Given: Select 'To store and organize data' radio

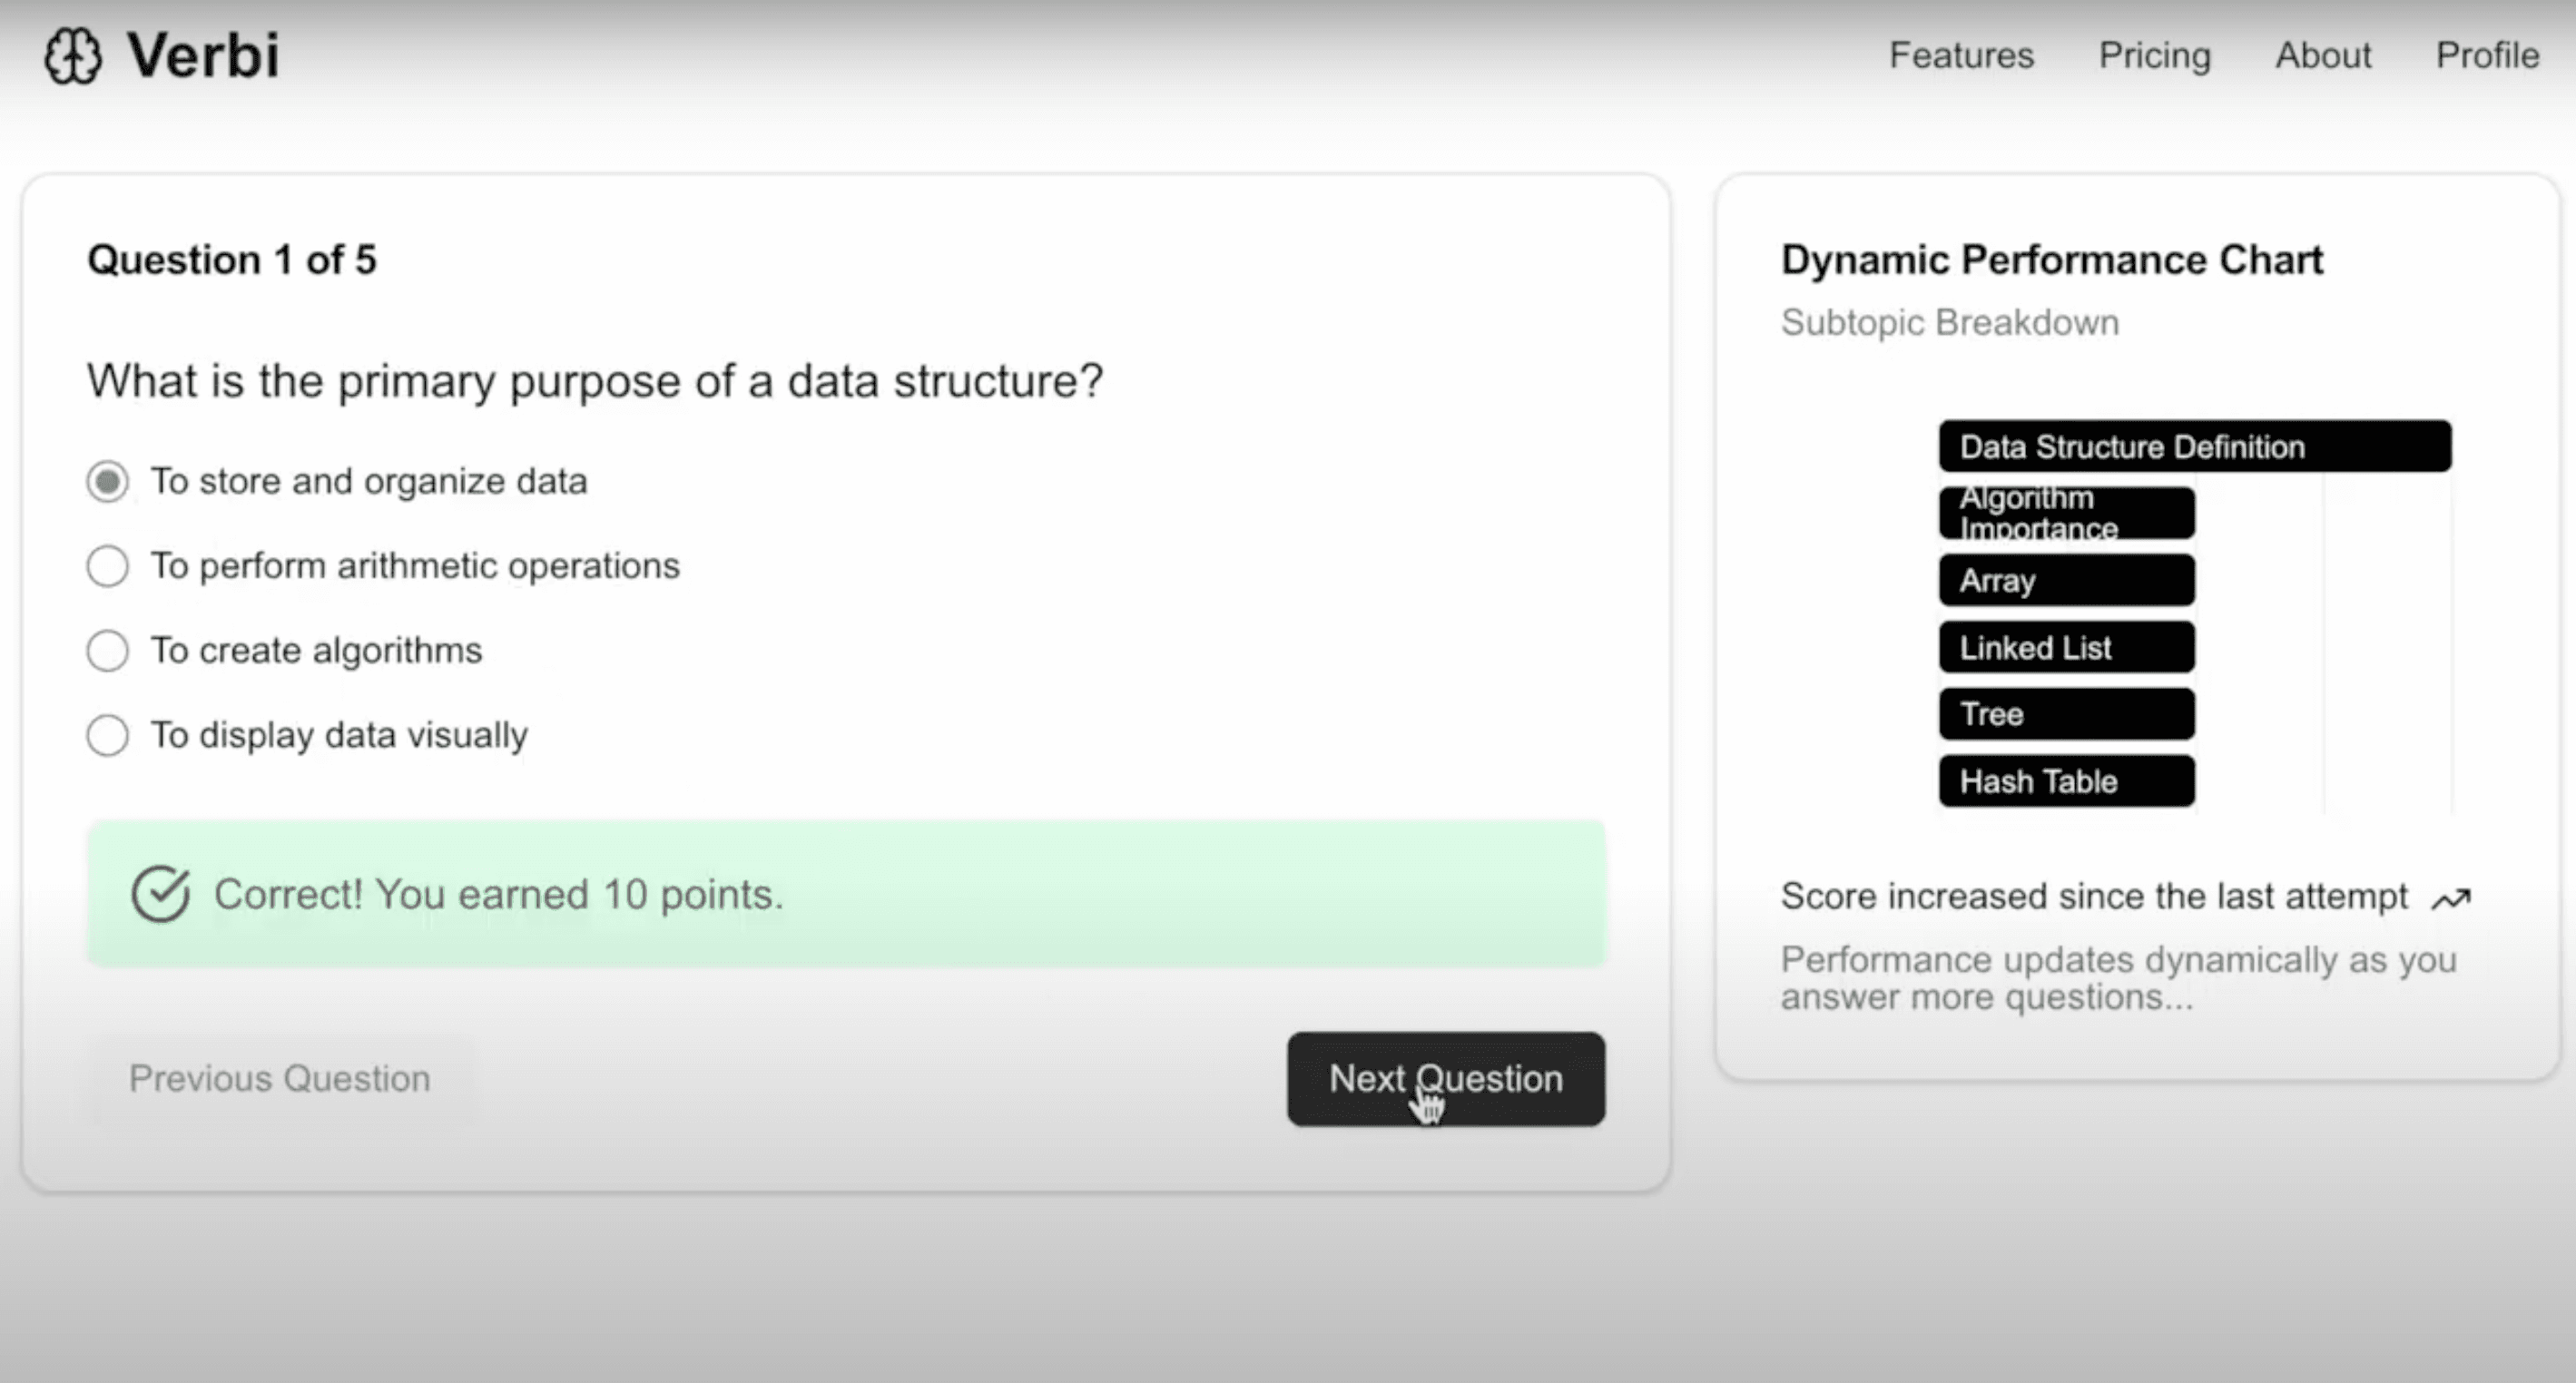Looking at the screenshot, I should tap(108, 481).
